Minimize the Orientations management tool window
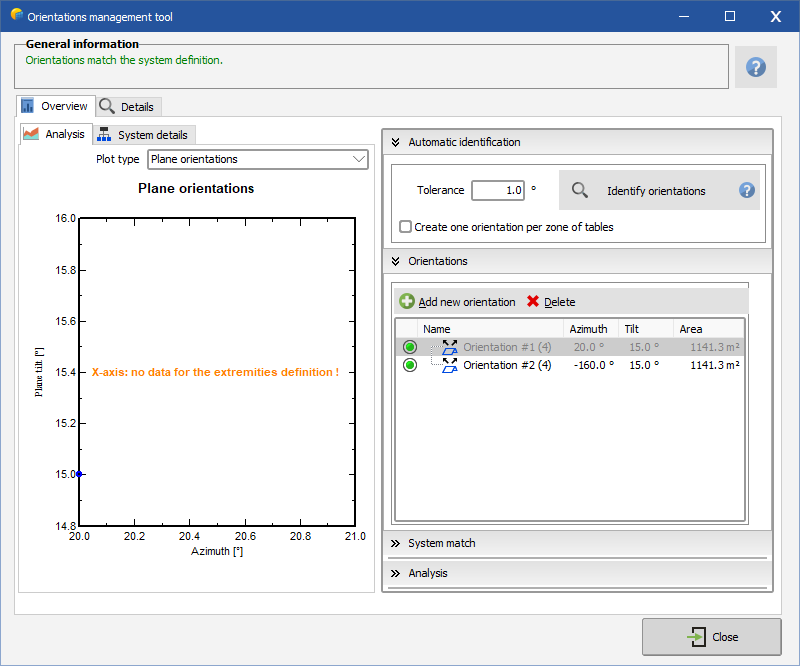The height and width of the screenshot is (666, 800). pos(684,16)
